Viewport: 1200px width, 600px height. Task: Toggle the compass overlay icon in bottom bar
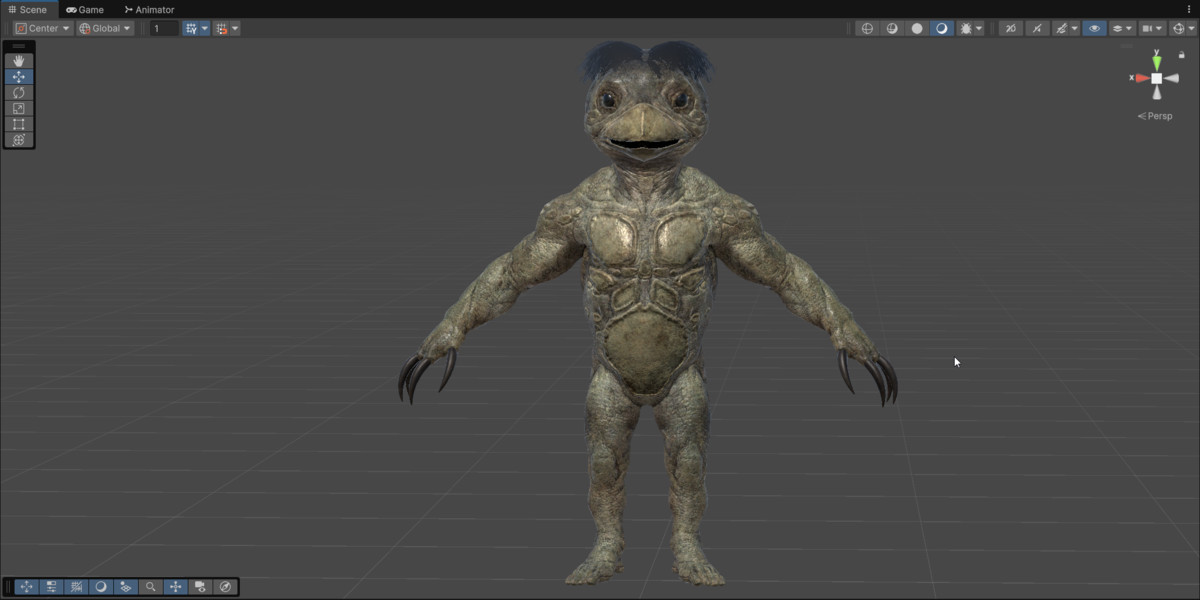[x=225, y=587]
